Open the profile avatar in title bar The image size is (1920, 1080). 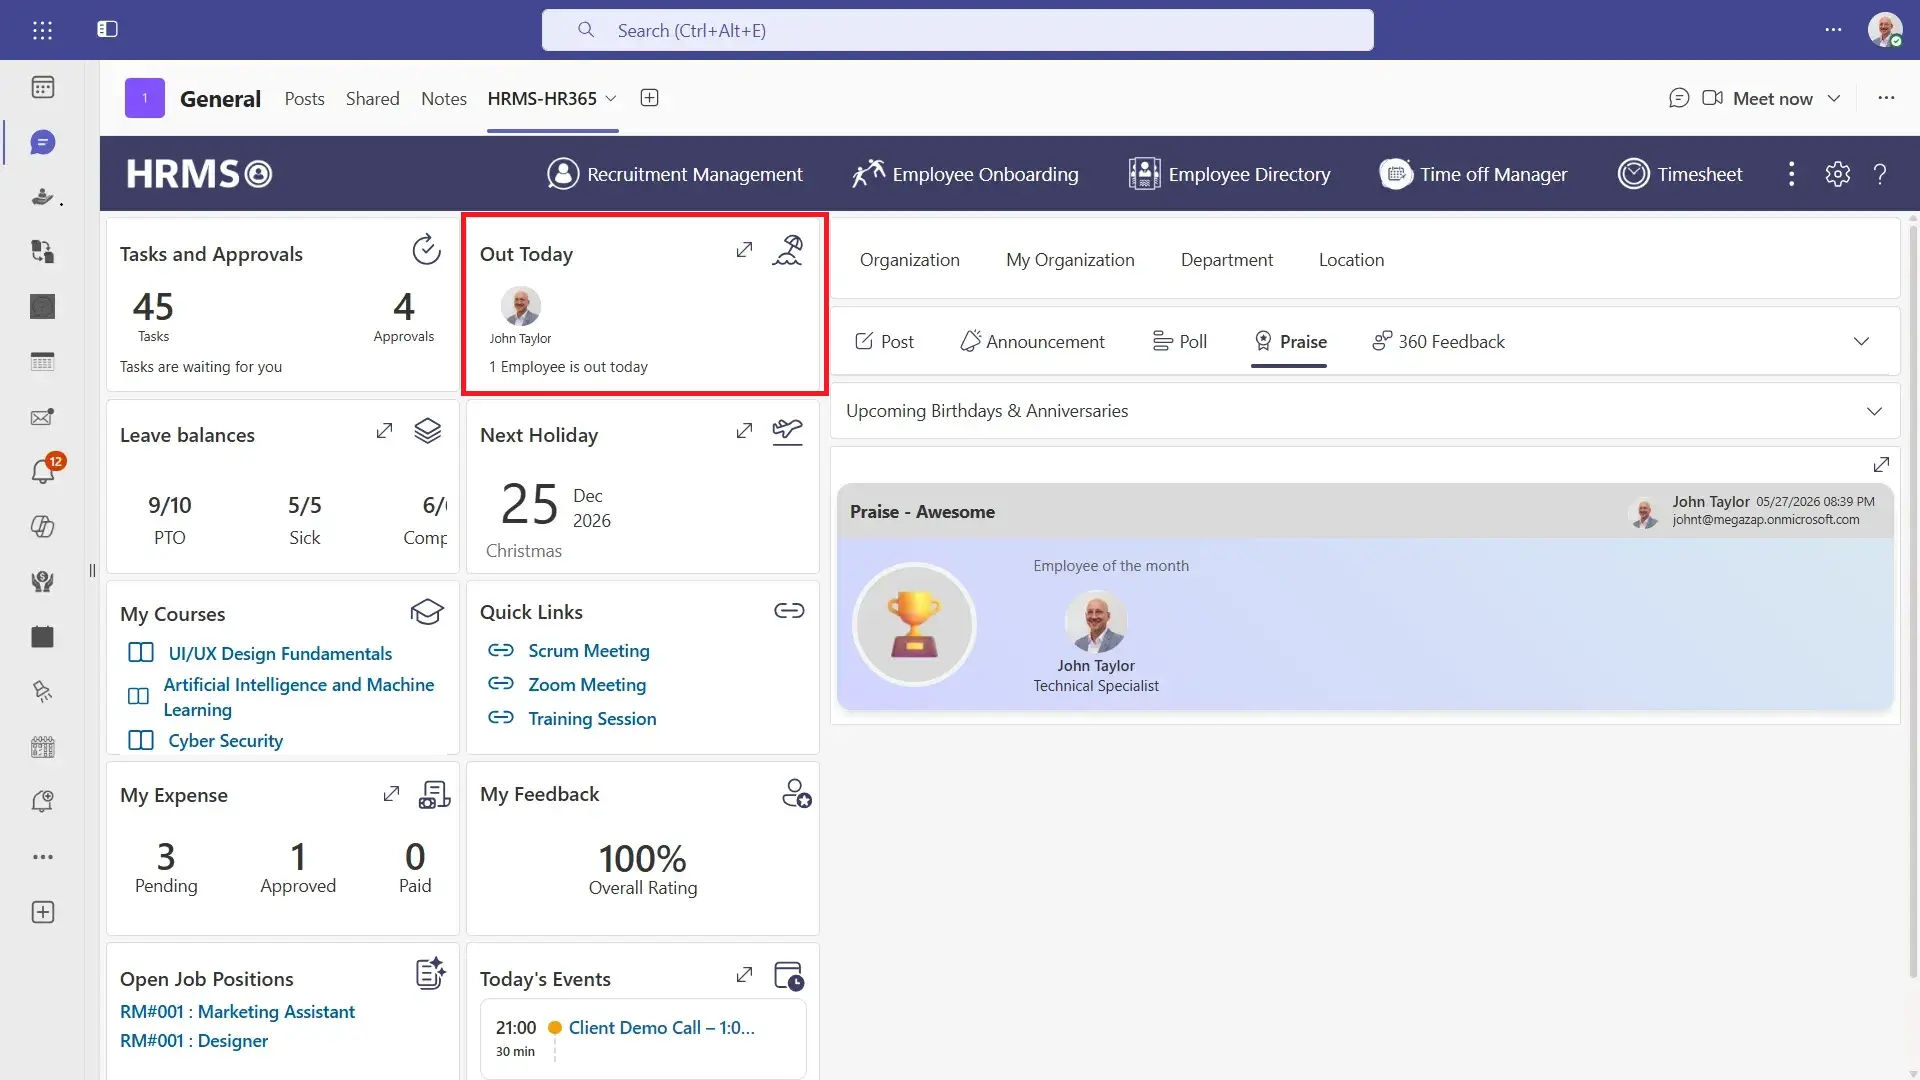pos(1885,30)
